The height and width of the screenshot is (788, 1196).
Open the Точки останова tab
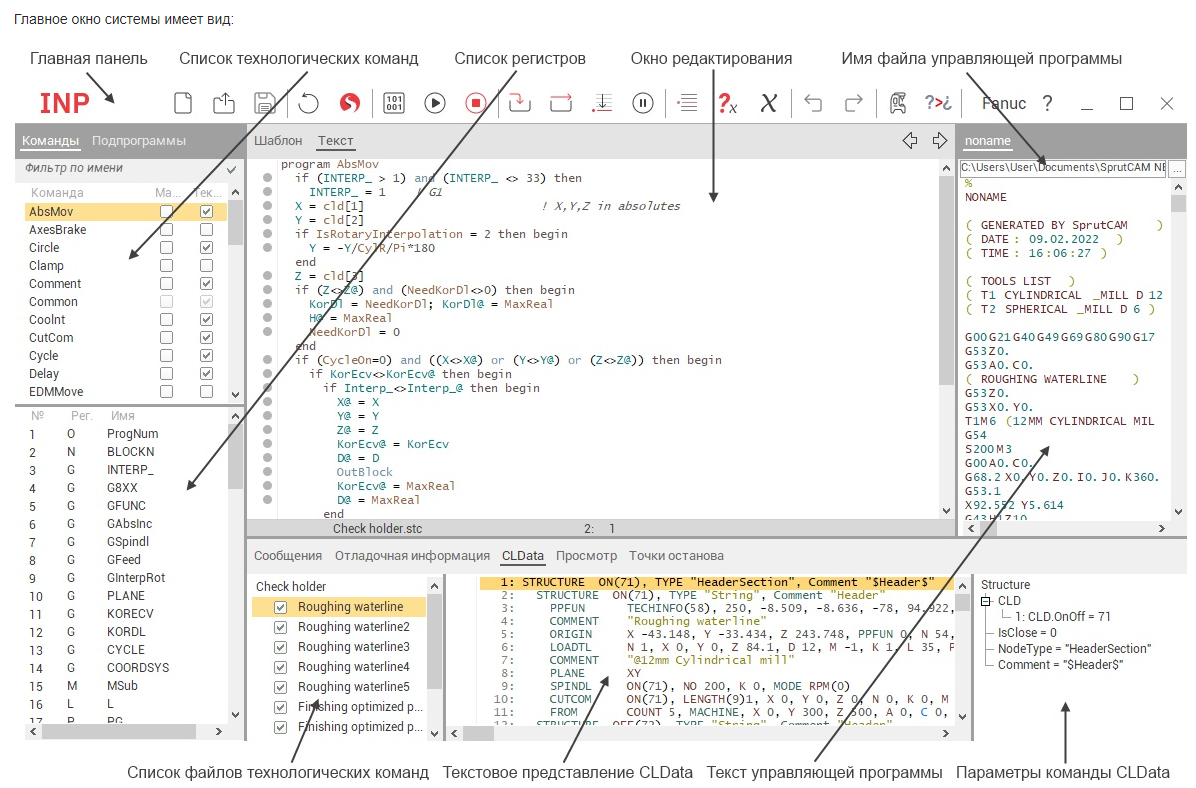[676, 556]
